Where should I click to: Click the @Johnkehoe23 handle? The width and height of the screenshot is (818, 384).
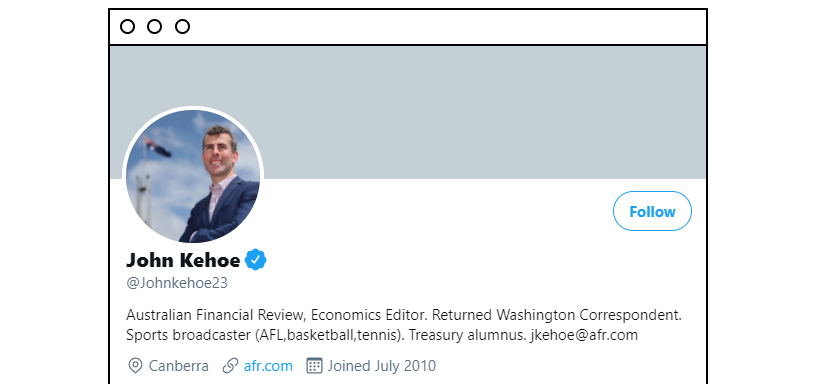click(177, 283)
